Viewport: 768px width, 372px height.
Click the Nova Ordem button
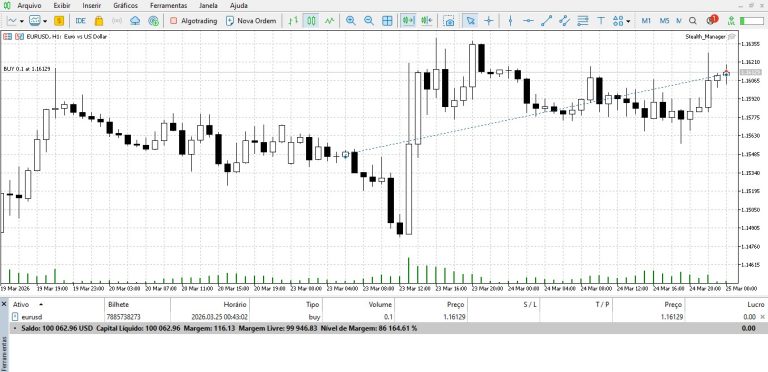point(251,21)
